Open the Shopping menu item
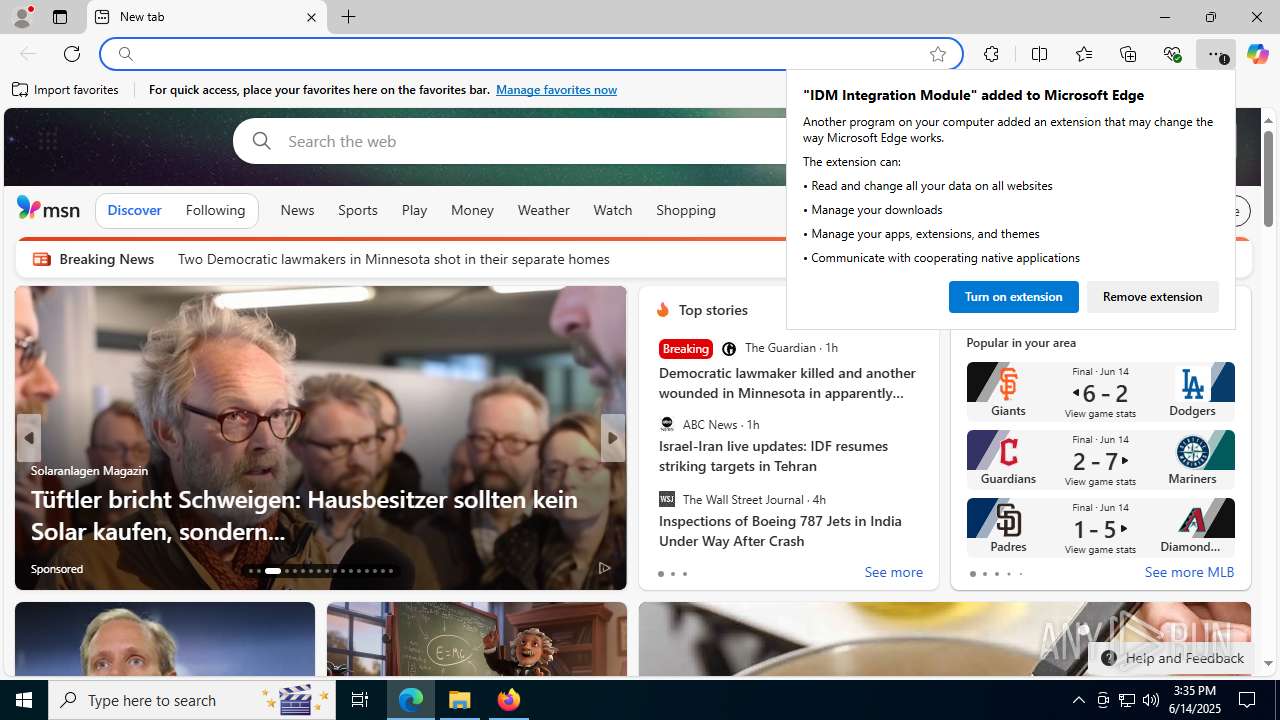Viewport: 1280px width, 720px height. point(686,210)
